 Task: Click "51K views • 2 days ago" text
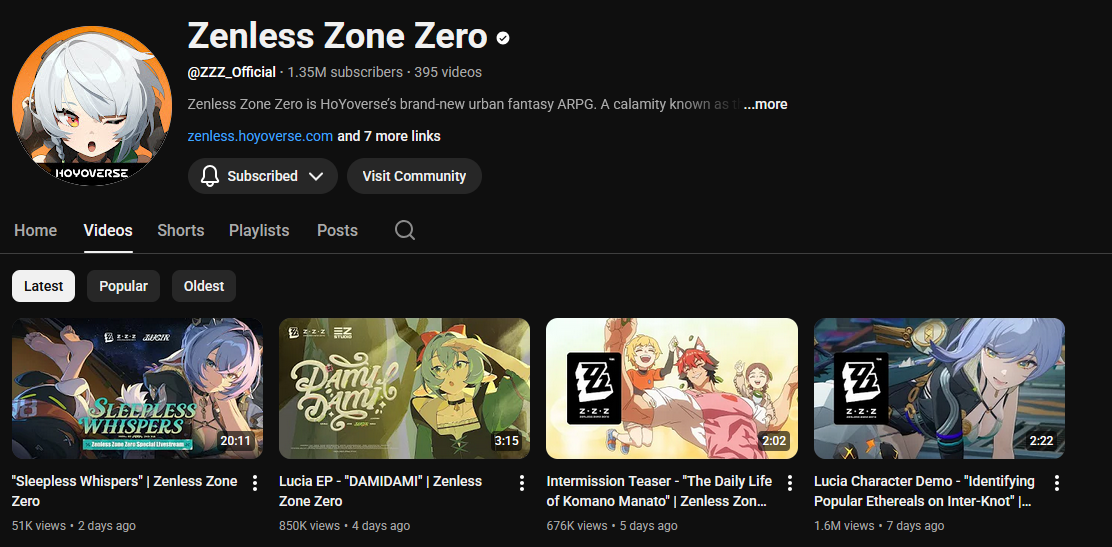point(74,526)
